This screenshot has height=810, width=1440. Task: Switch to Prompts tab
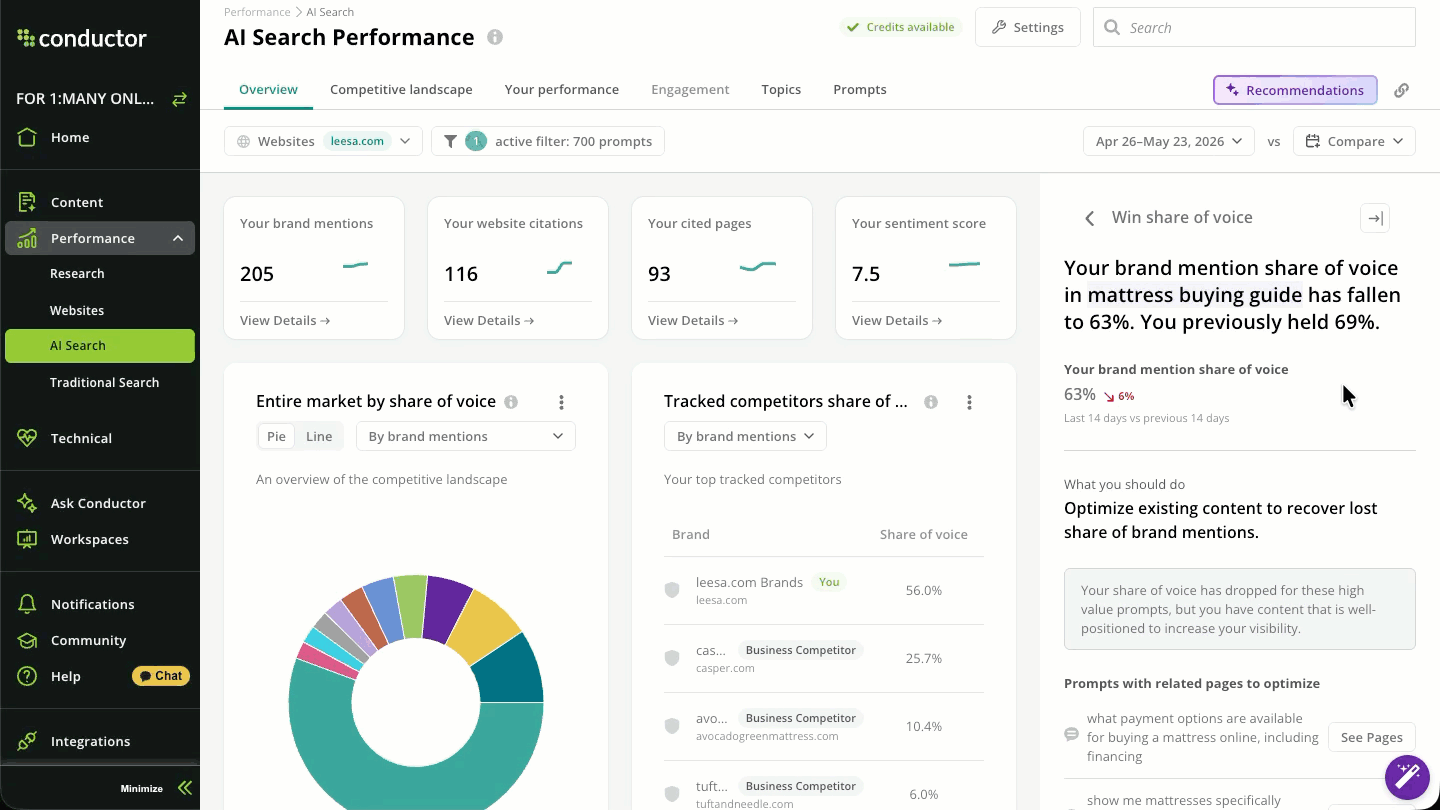[860, 89]
